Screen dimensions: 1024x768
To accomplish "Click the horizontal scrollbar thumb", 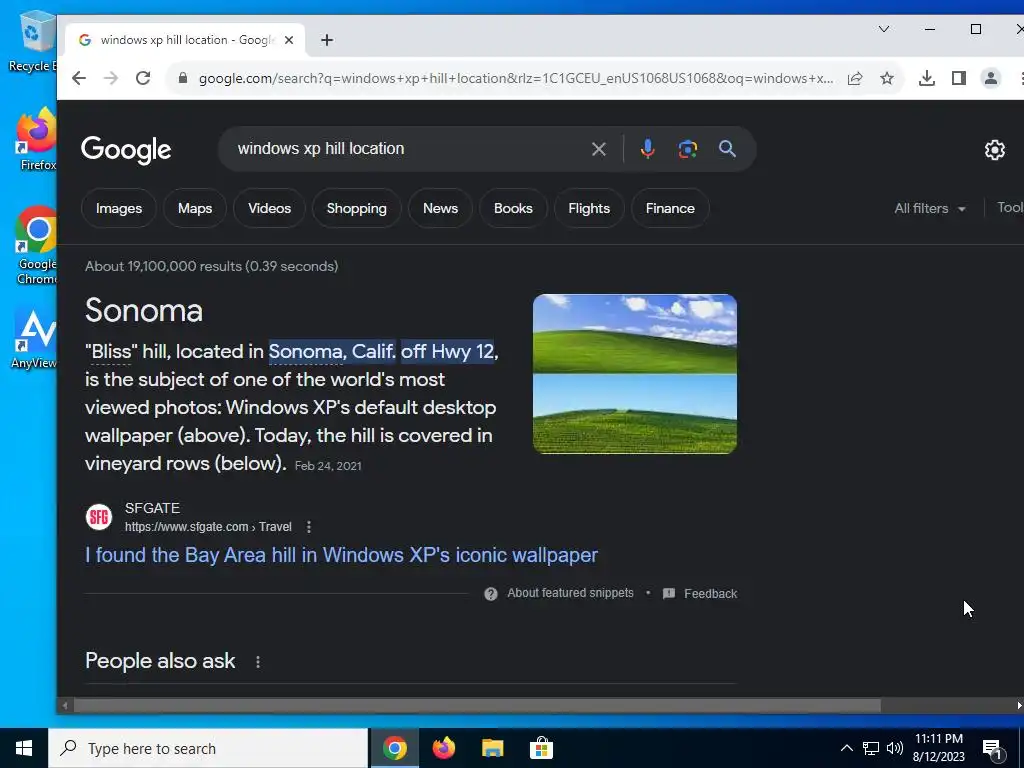I will click(477, 705).
